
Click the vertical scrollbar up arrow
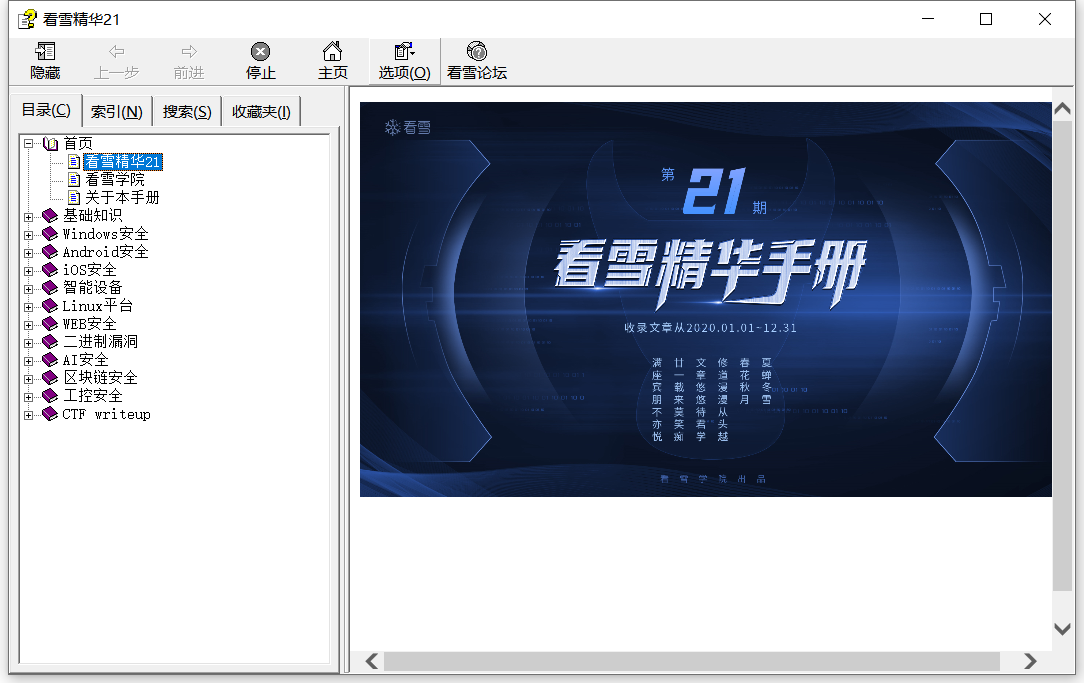[1063, 109]
